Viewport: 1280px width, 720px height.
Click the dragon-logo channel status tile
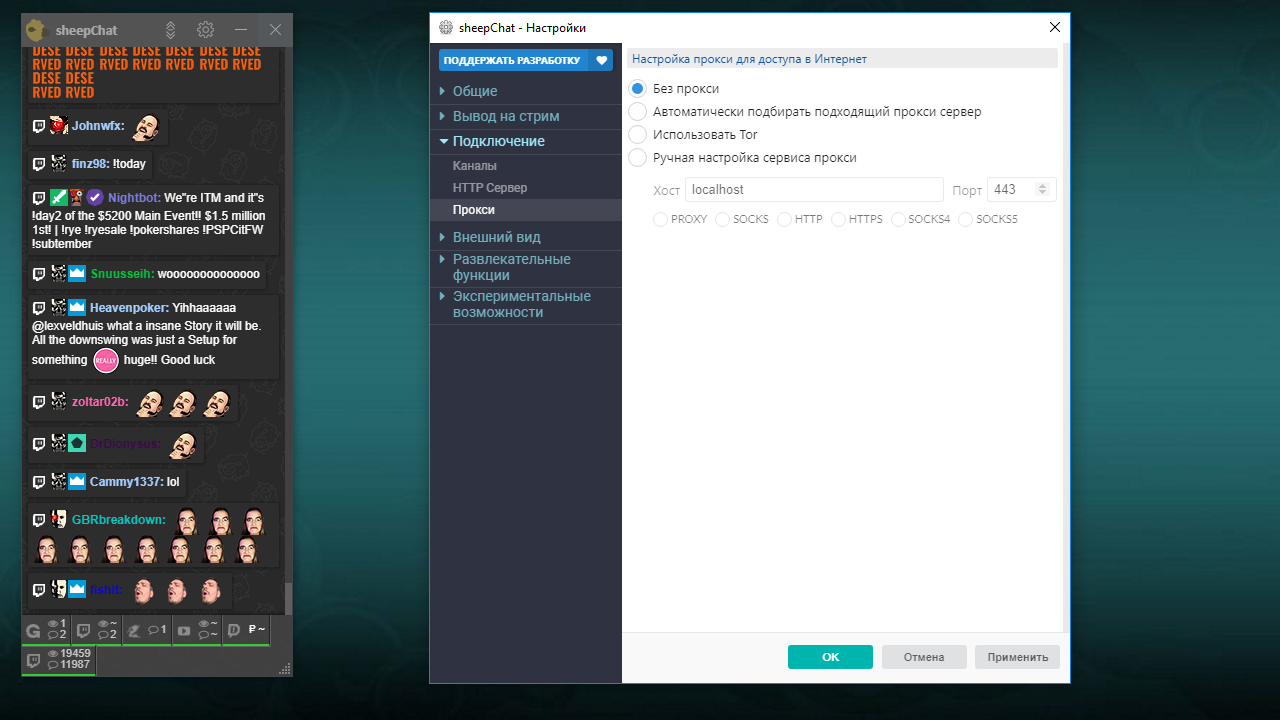(x=147, y=630)
